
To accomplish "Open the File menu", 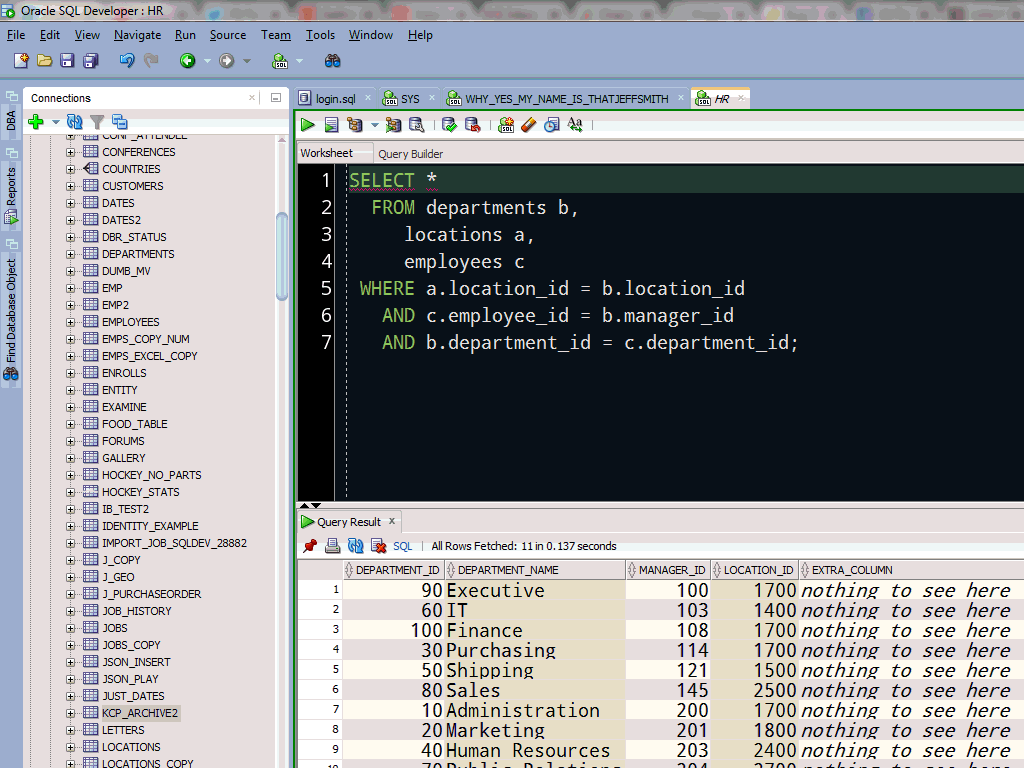I will [x=16, y=35].
